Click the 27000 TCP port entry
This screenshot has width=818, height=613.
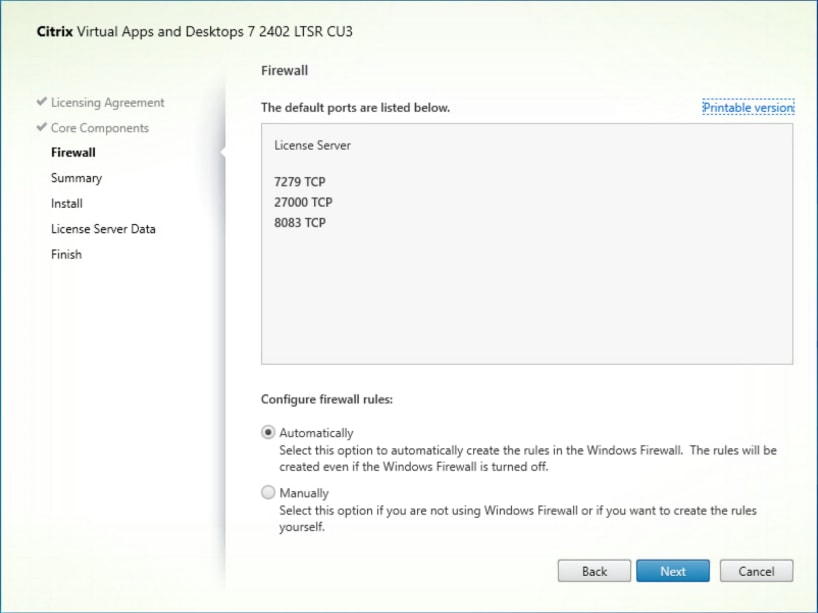[303, 202]
